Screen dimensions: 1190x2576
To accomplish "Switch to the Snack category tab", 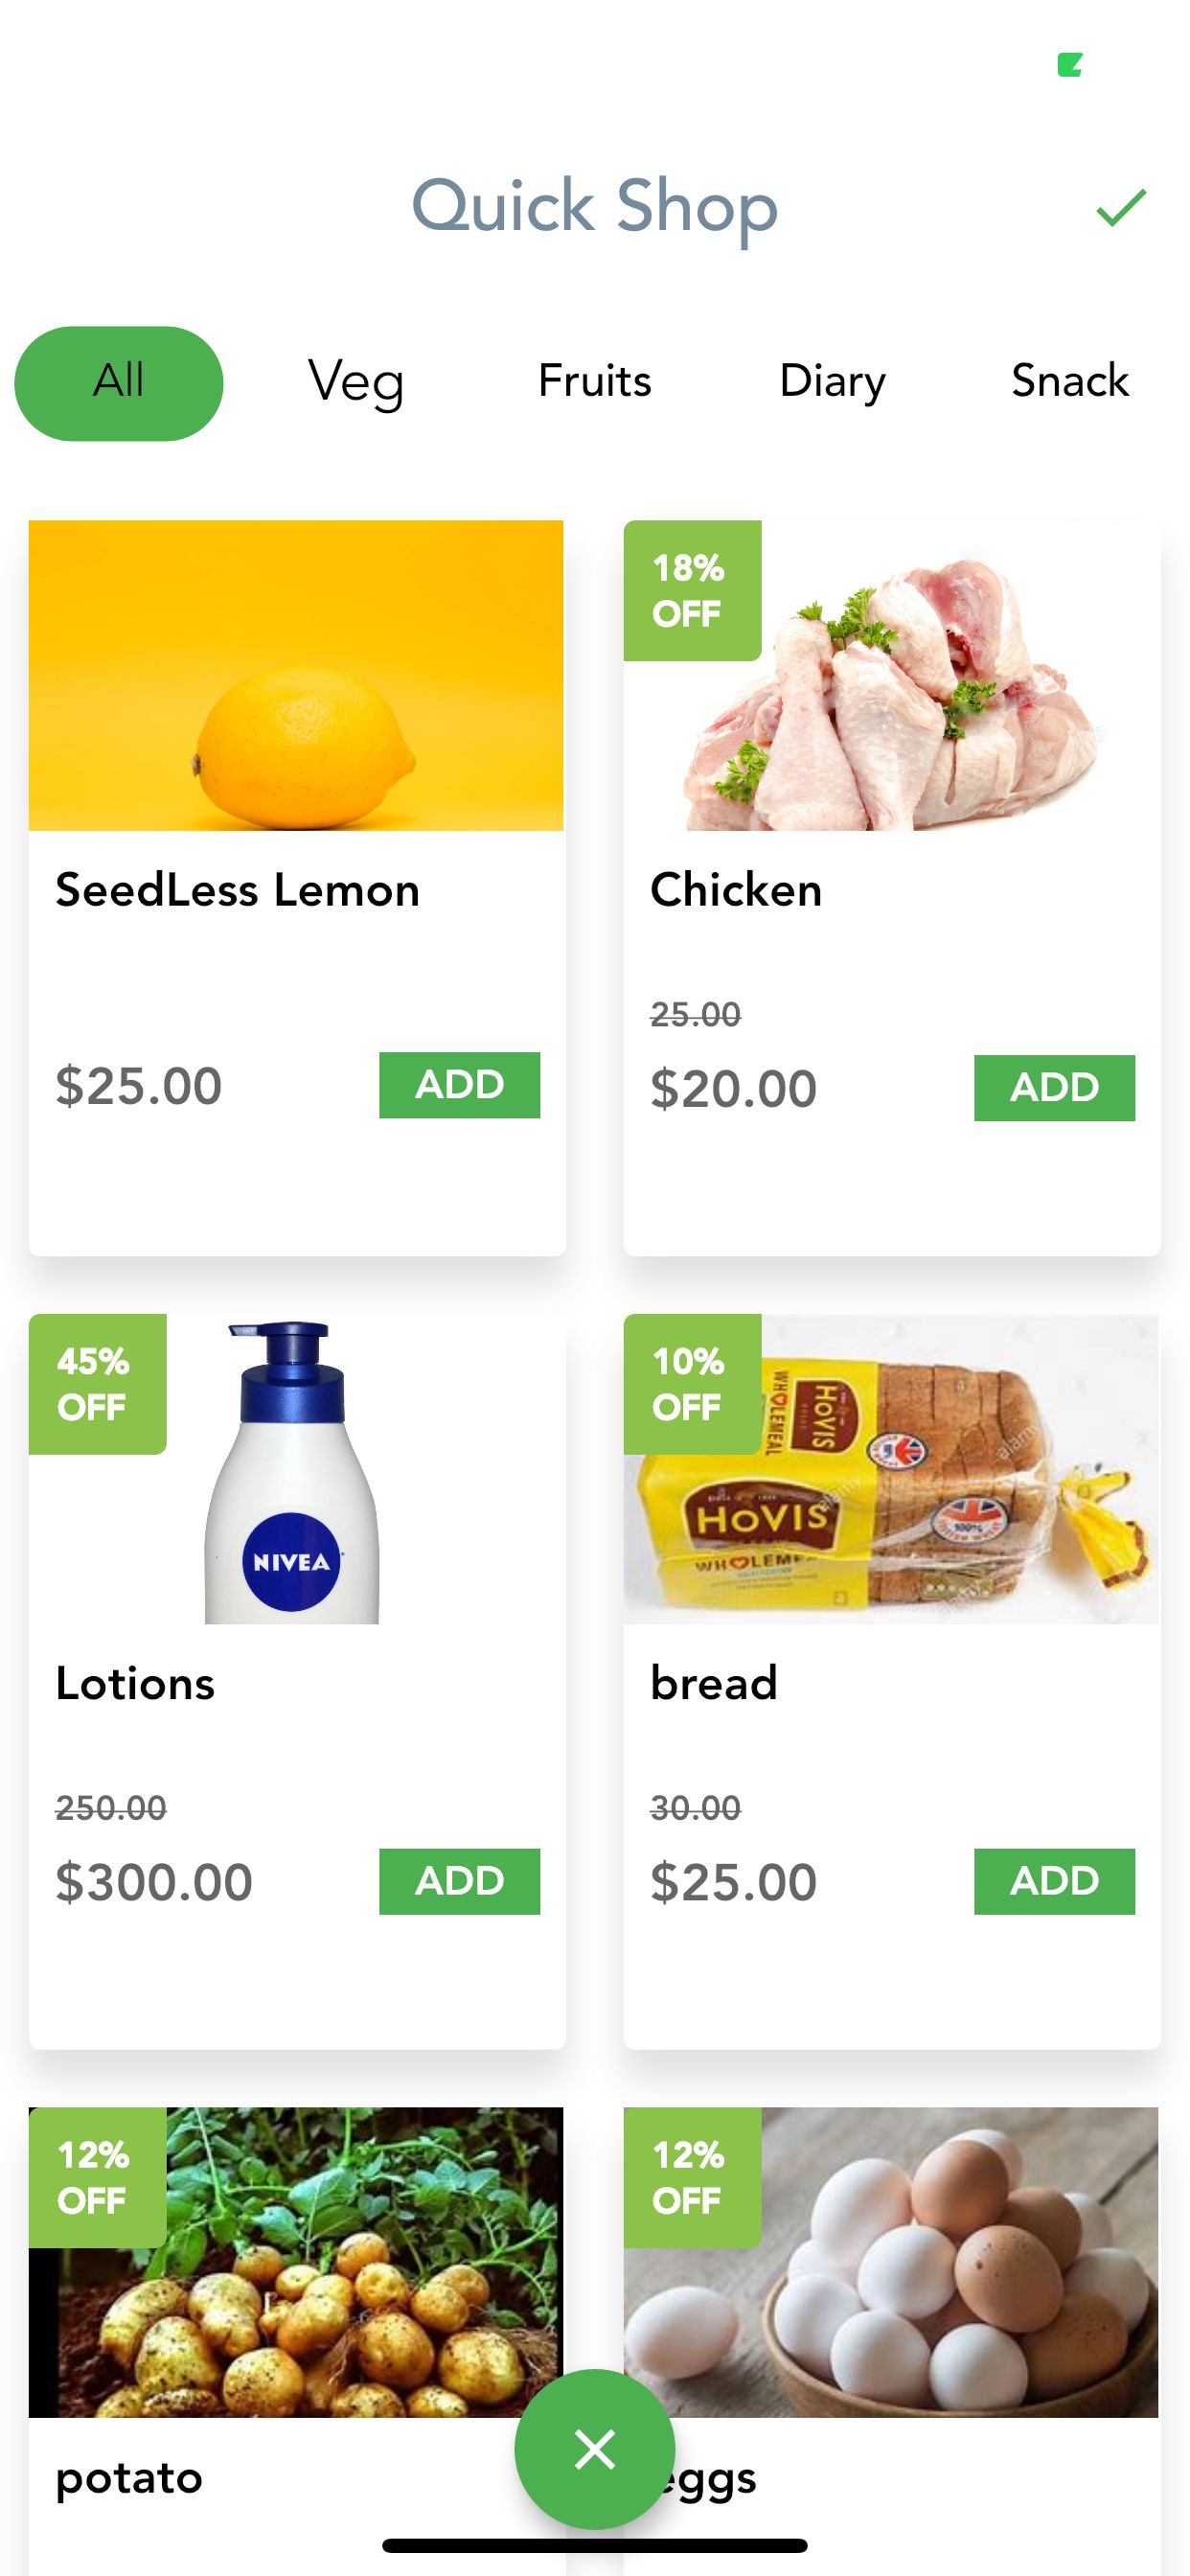I will click(x=1069, y=382).
